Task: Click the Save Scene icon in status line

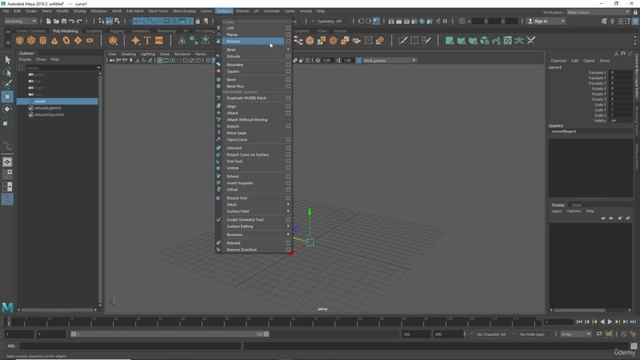Action: [x=64, y=21]
